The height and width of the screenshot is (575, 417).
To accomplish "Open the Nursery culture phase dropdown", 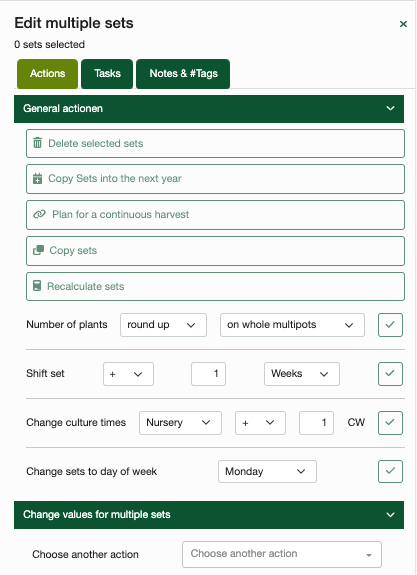I will tap(180, 422).
